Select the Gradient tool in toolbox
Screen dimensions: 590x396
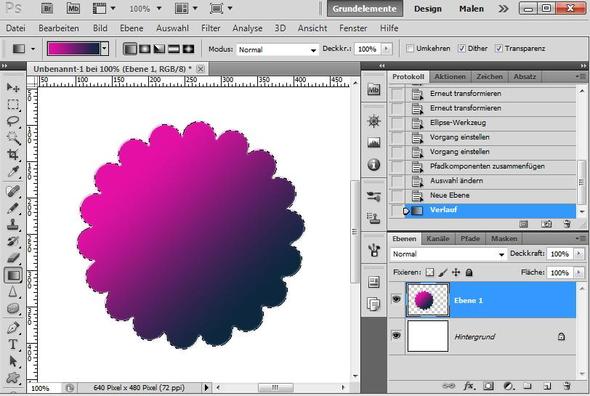click(x=13, y=275)
